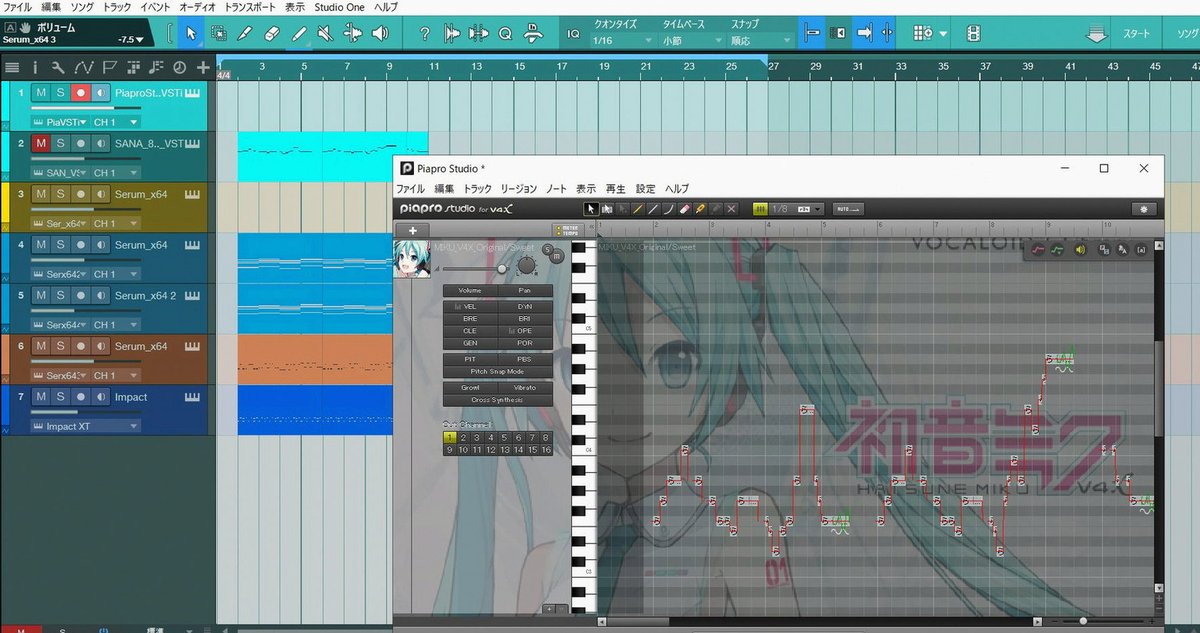1200x633 pixels.
Task: Toggle the Autoscroll arrow button in toolbar
Action: tap(864, 33)
